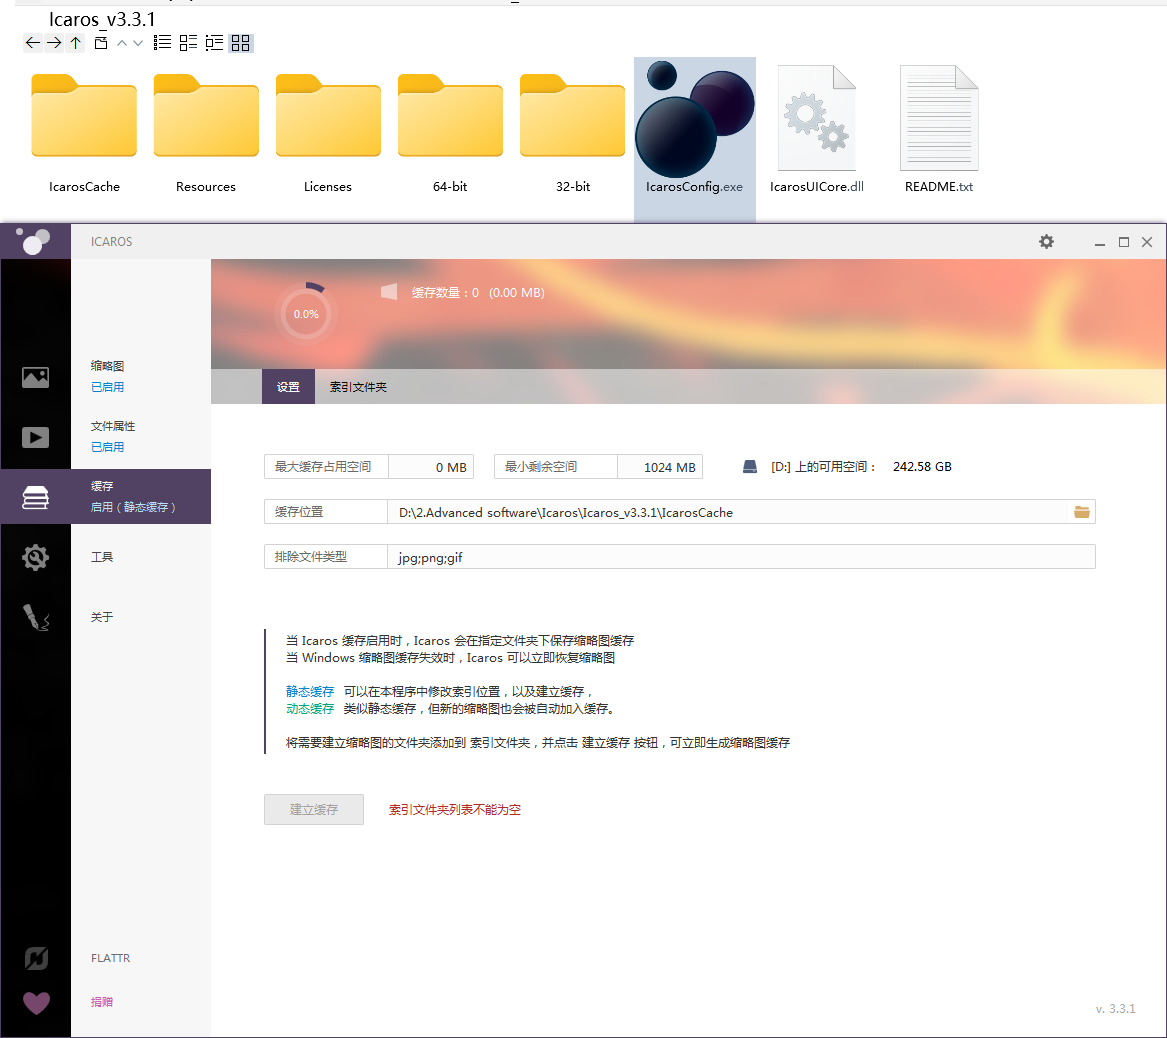Viewport: 1167px width, 1038px height.
Task: Open Icaros settings gear in title bar
Action: pos(1046,242)
